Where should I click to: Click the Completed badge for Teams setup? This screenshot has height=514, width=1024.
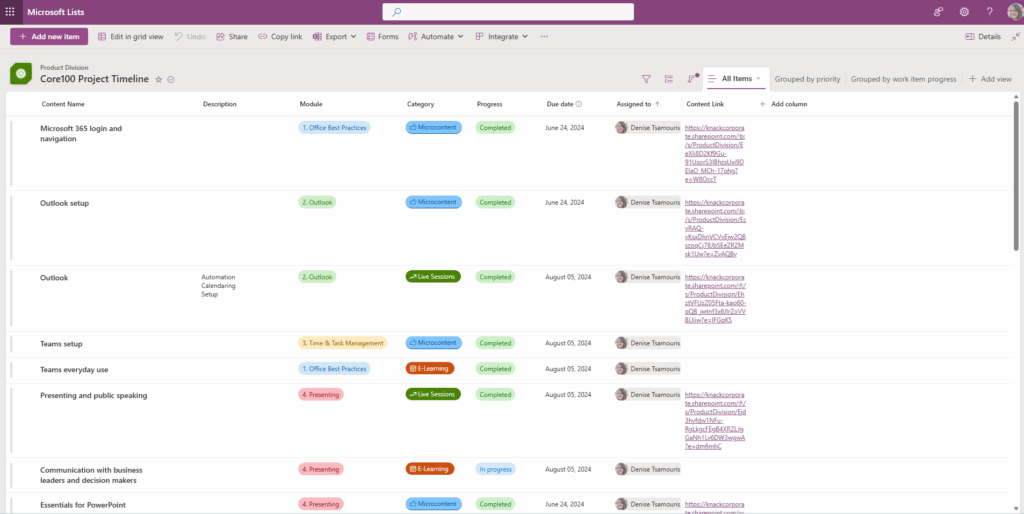tap(494, 343)
